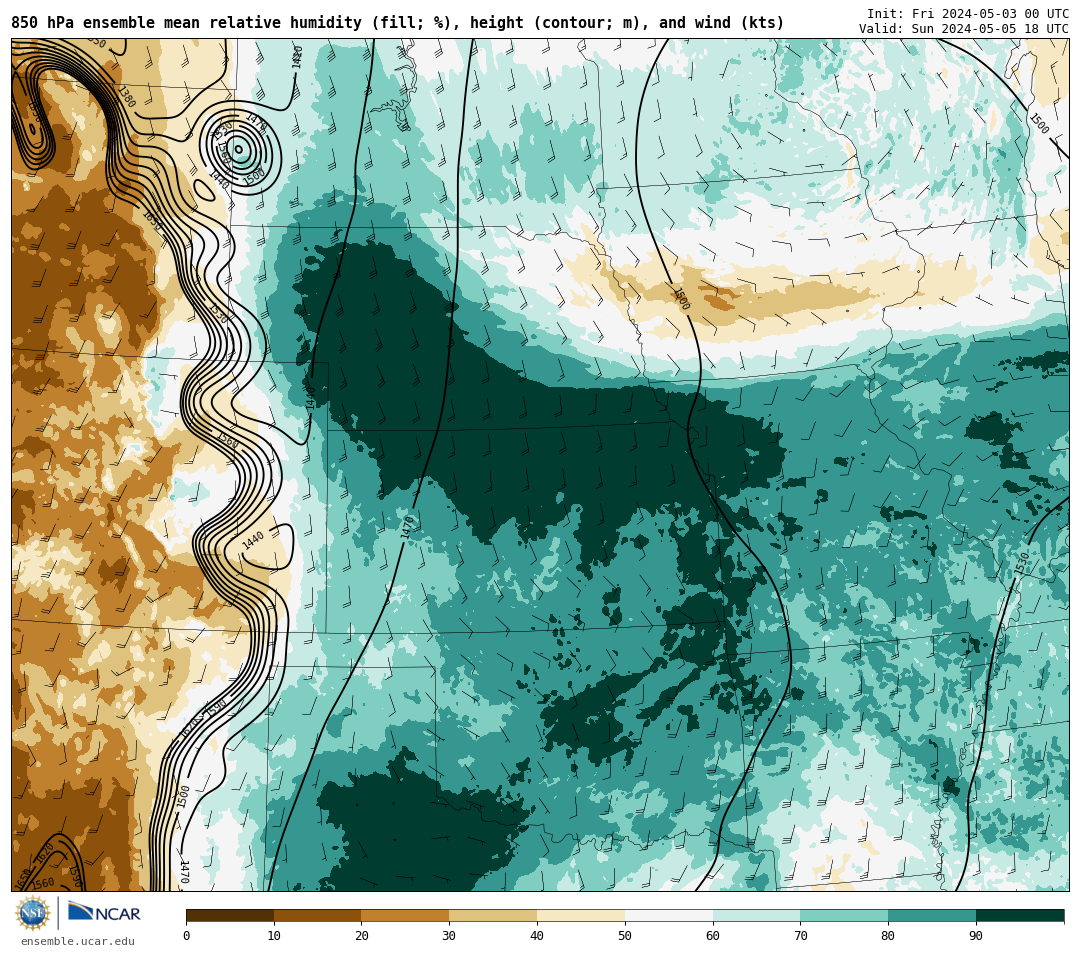
Task: Click the NSF logo
Action: pyautogui.click(x=33, y=913)
